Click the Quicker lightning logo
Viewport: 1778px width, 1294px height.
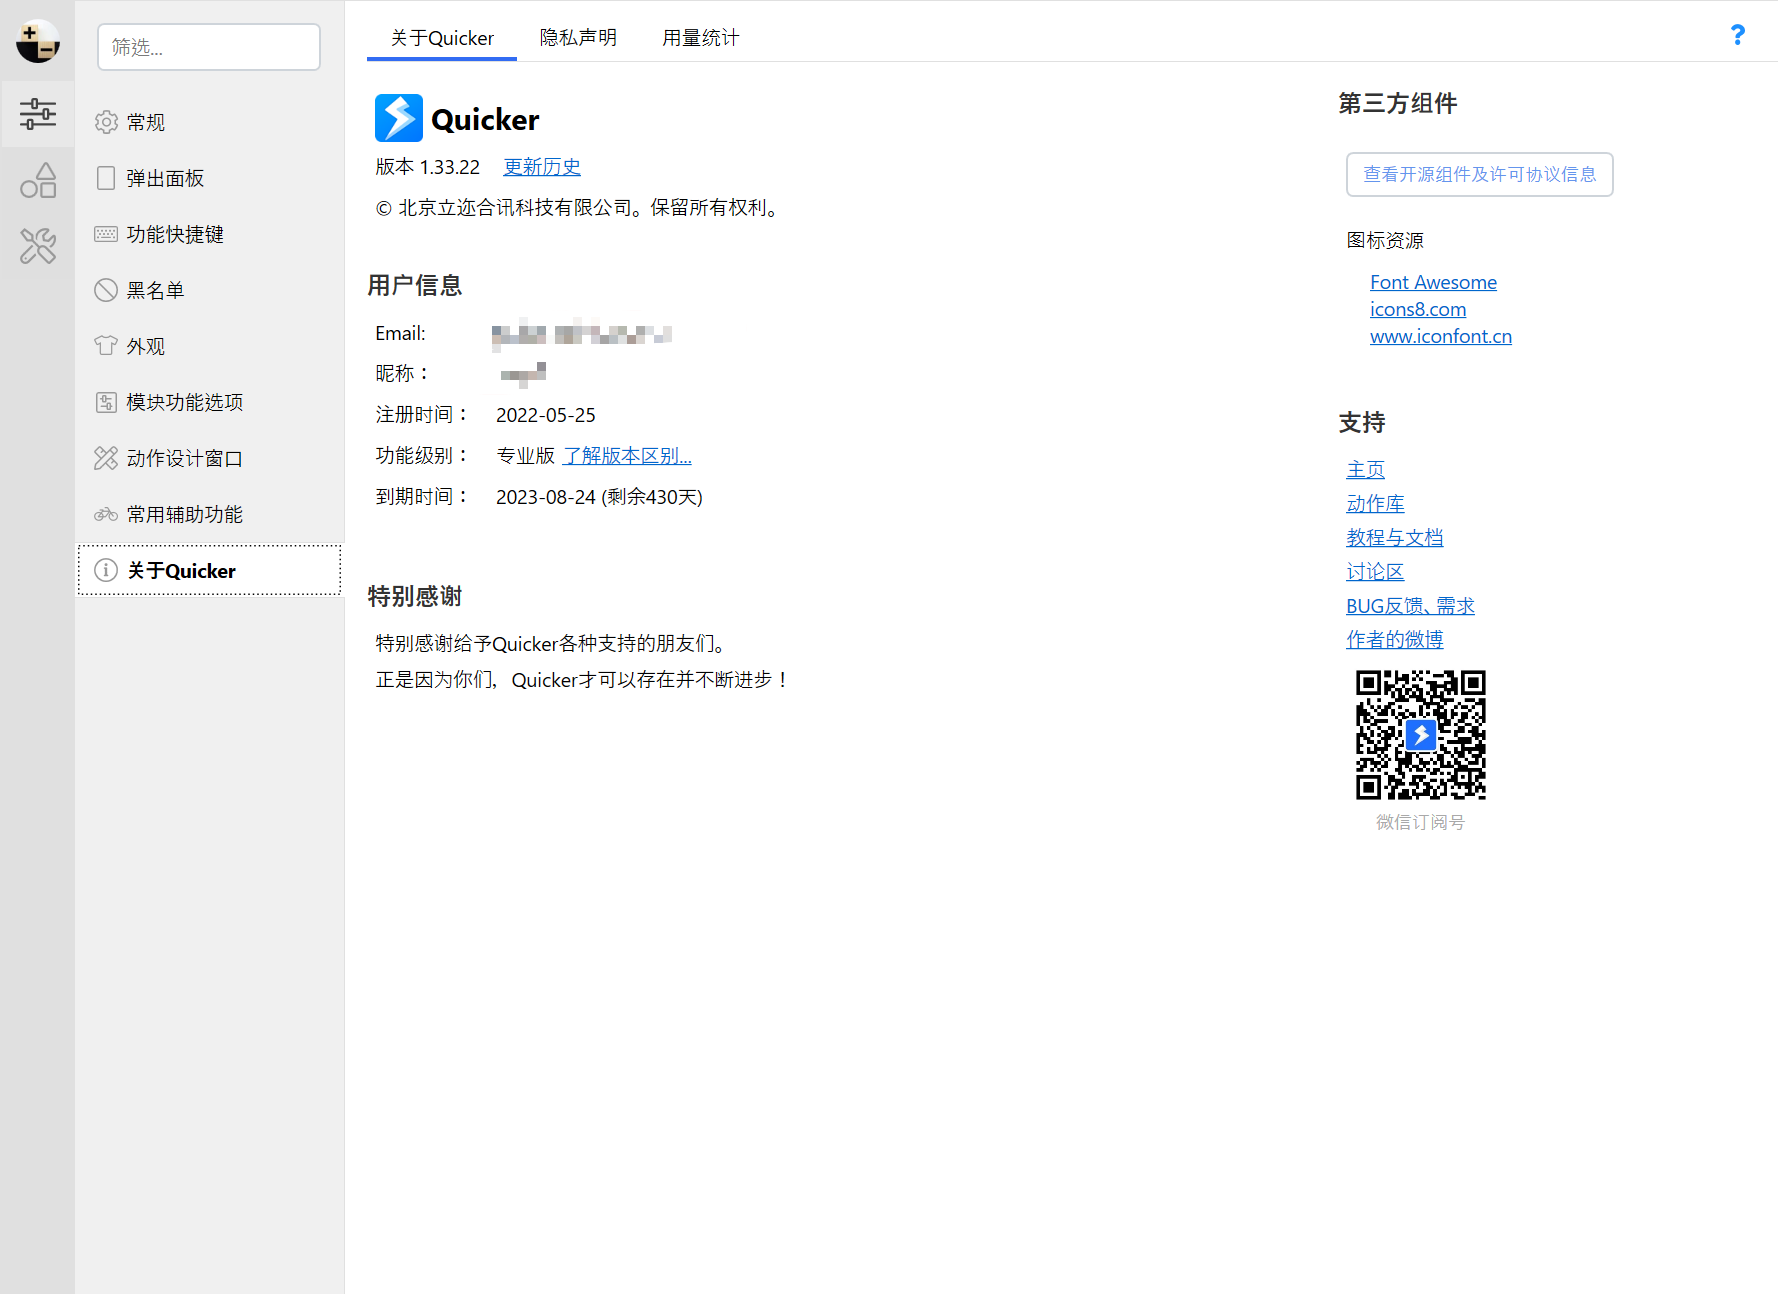click(399, 118)
